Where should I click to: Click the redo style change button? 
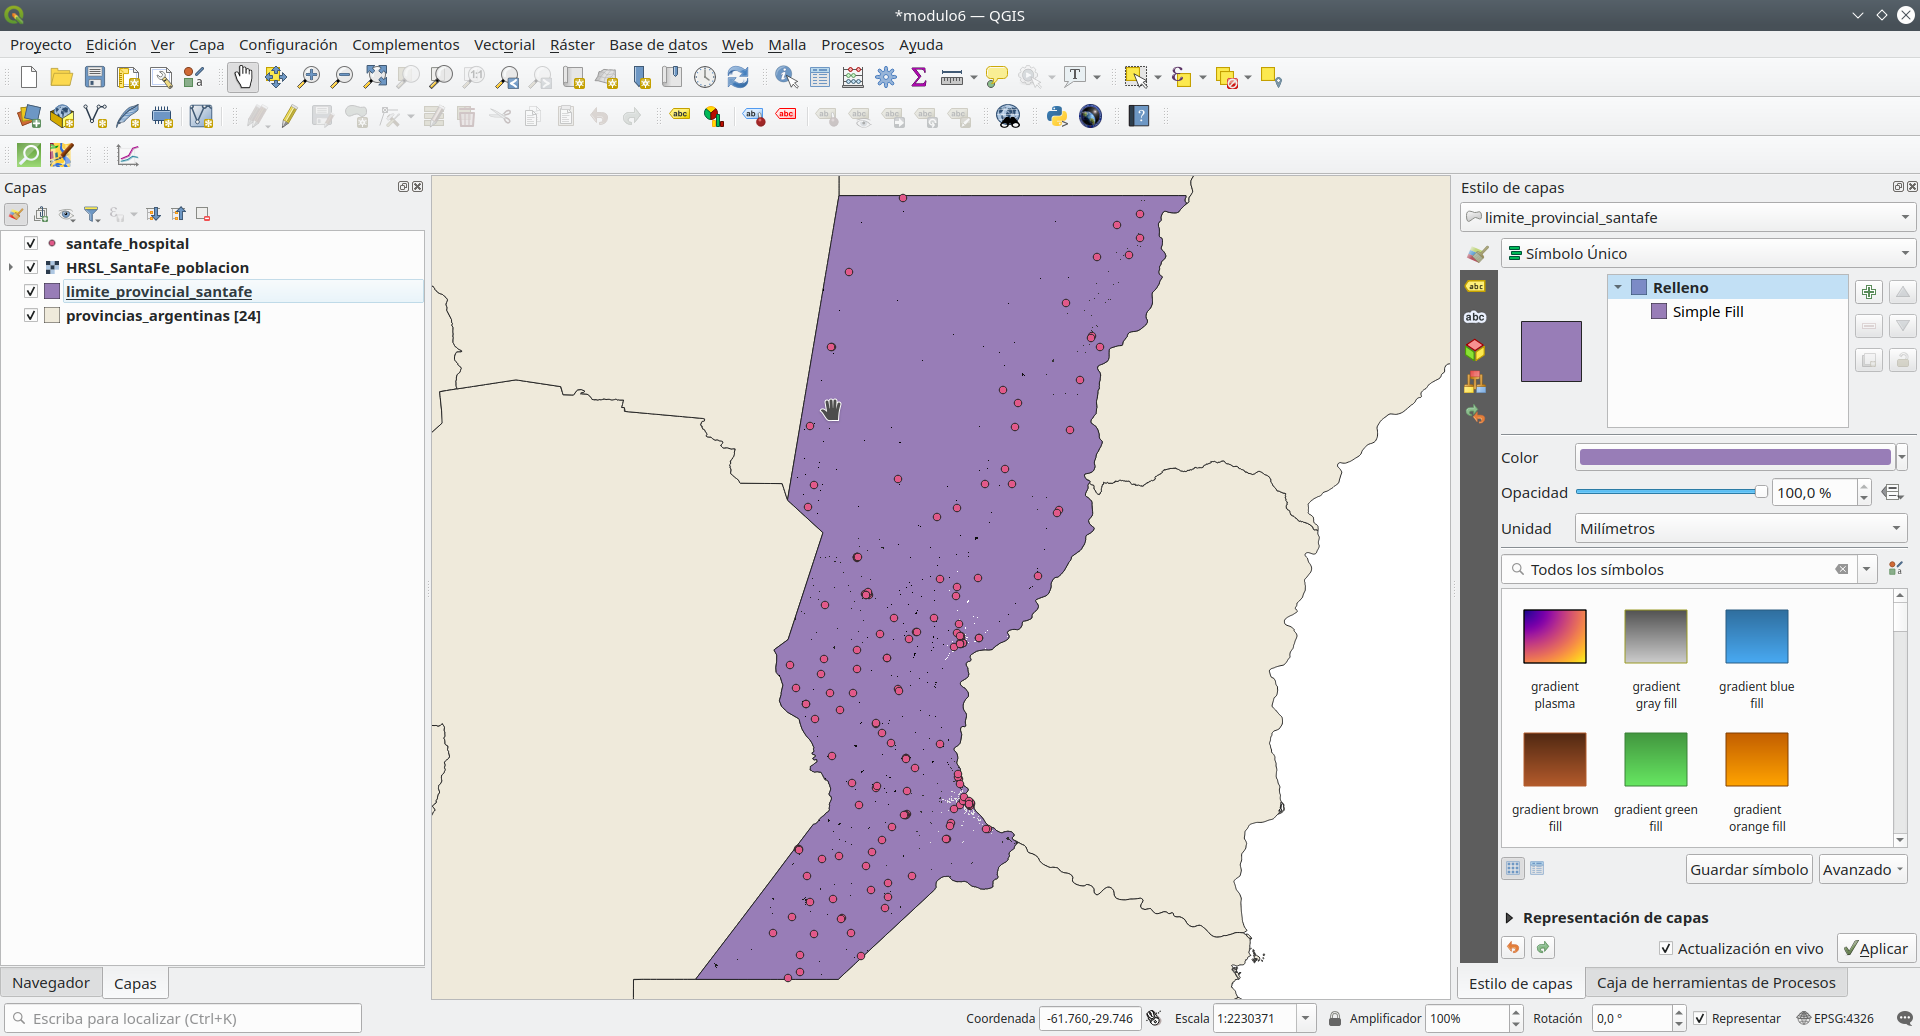(1543, 947)
